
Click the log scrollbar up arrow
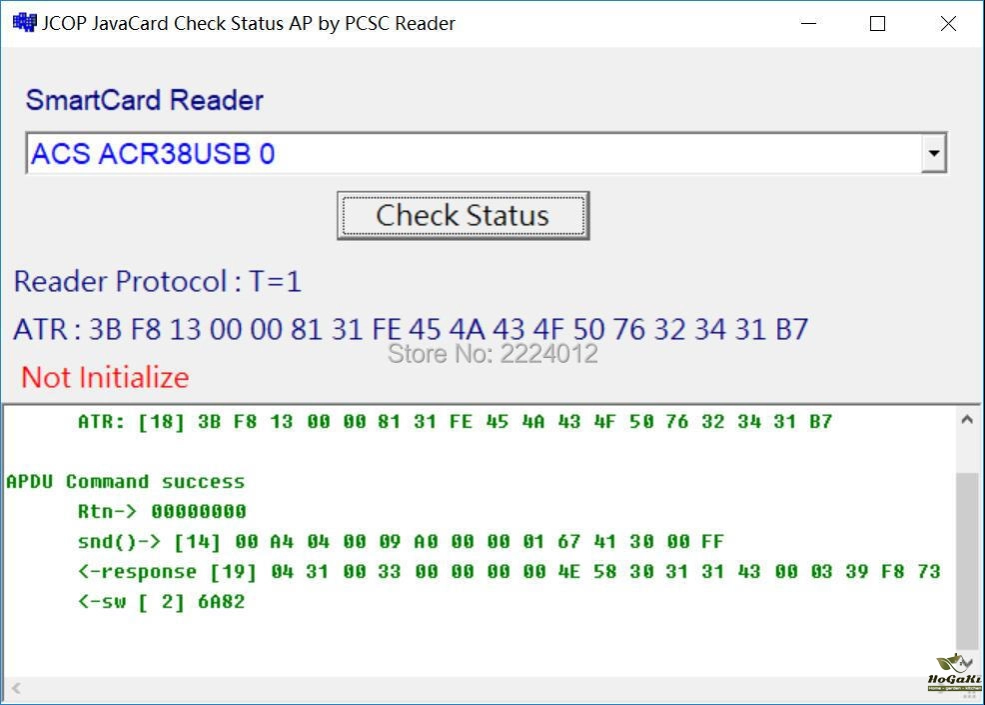click(x=966, y=421)
